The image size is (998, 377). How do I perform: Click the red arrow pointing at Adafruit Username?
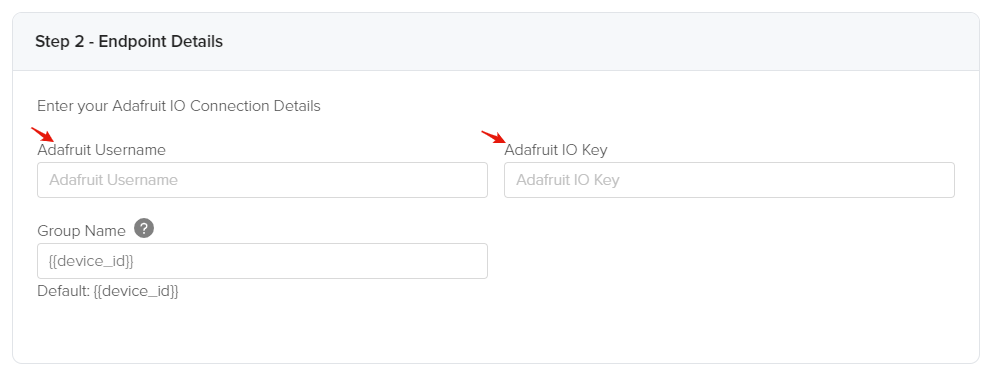43,135
